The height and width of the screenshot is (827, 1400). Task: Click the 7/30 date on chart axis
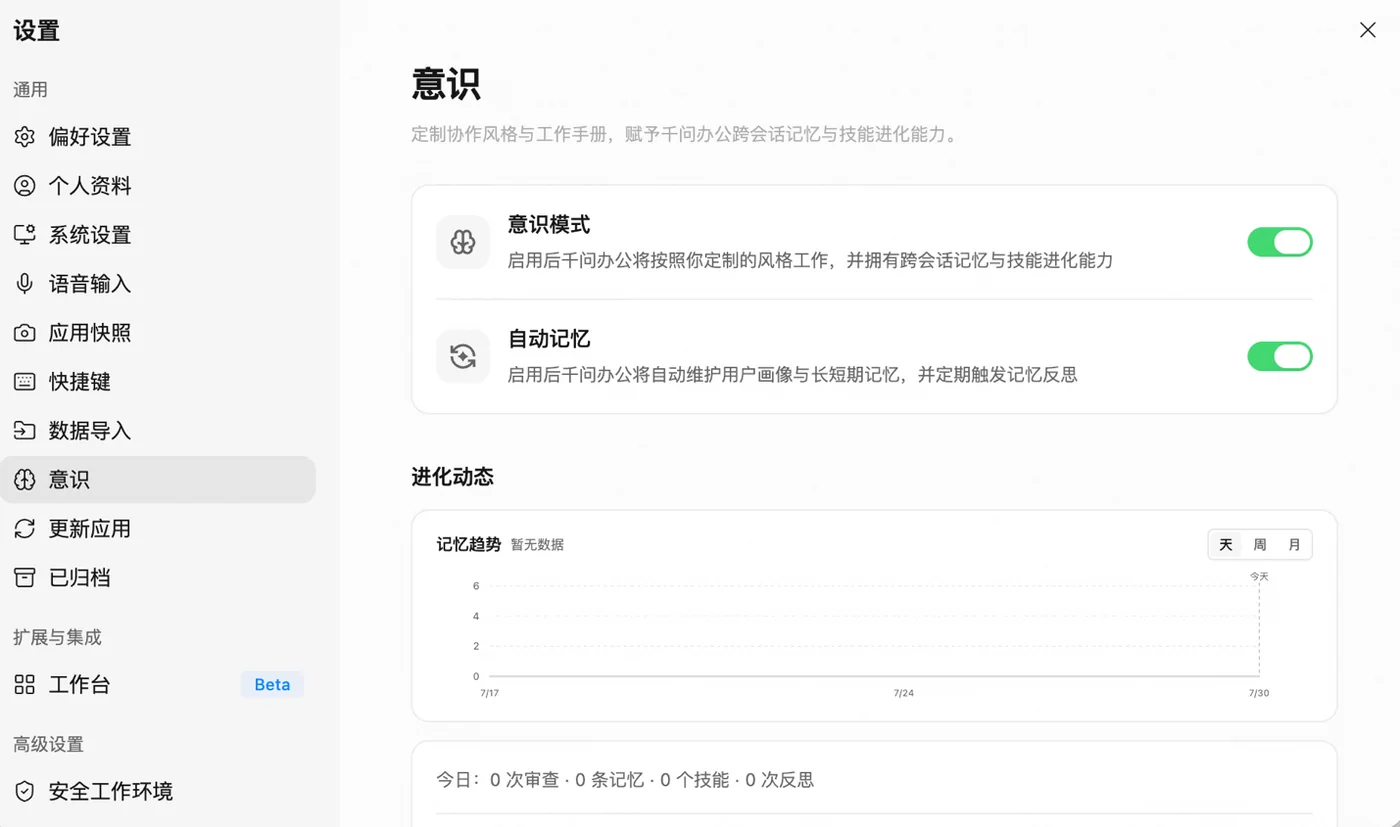coord(1259,693)
